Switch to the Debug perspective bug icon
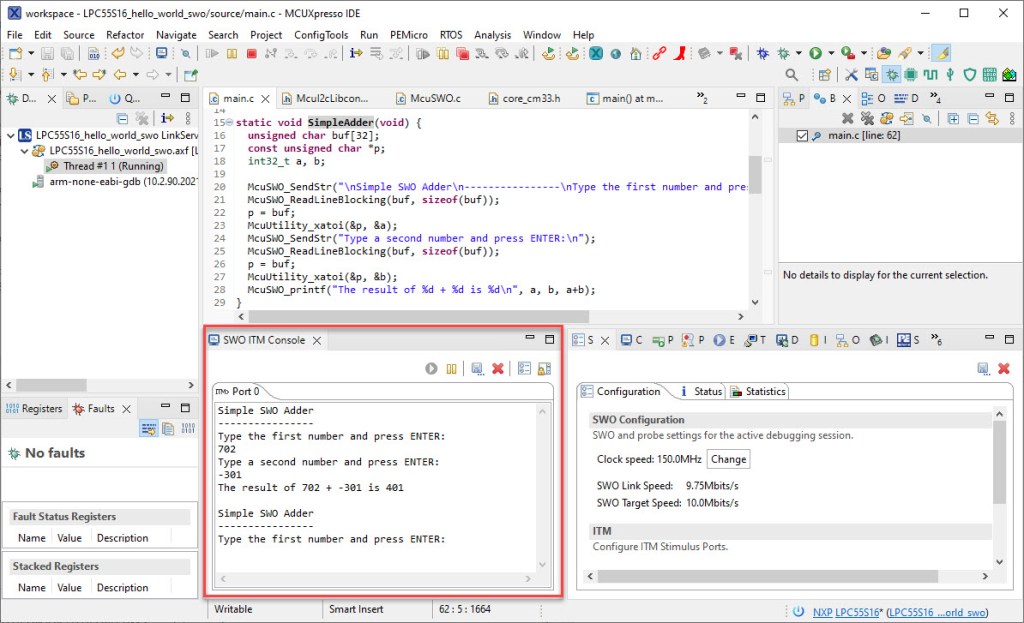Image resolution: width=1024 pixels, height=623 pixels. pos(893,75)
